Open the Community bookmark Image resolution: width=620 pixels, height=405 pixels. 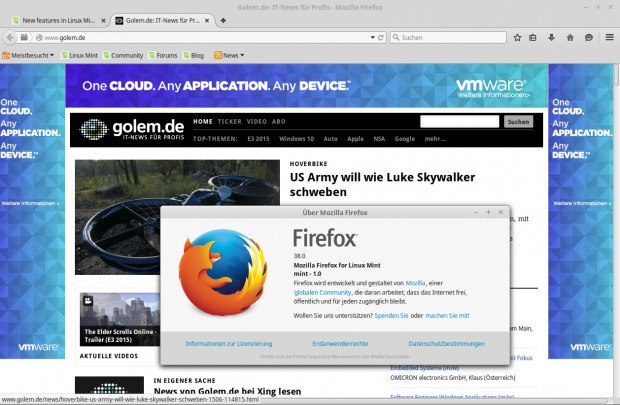click(x=123, y=55)
